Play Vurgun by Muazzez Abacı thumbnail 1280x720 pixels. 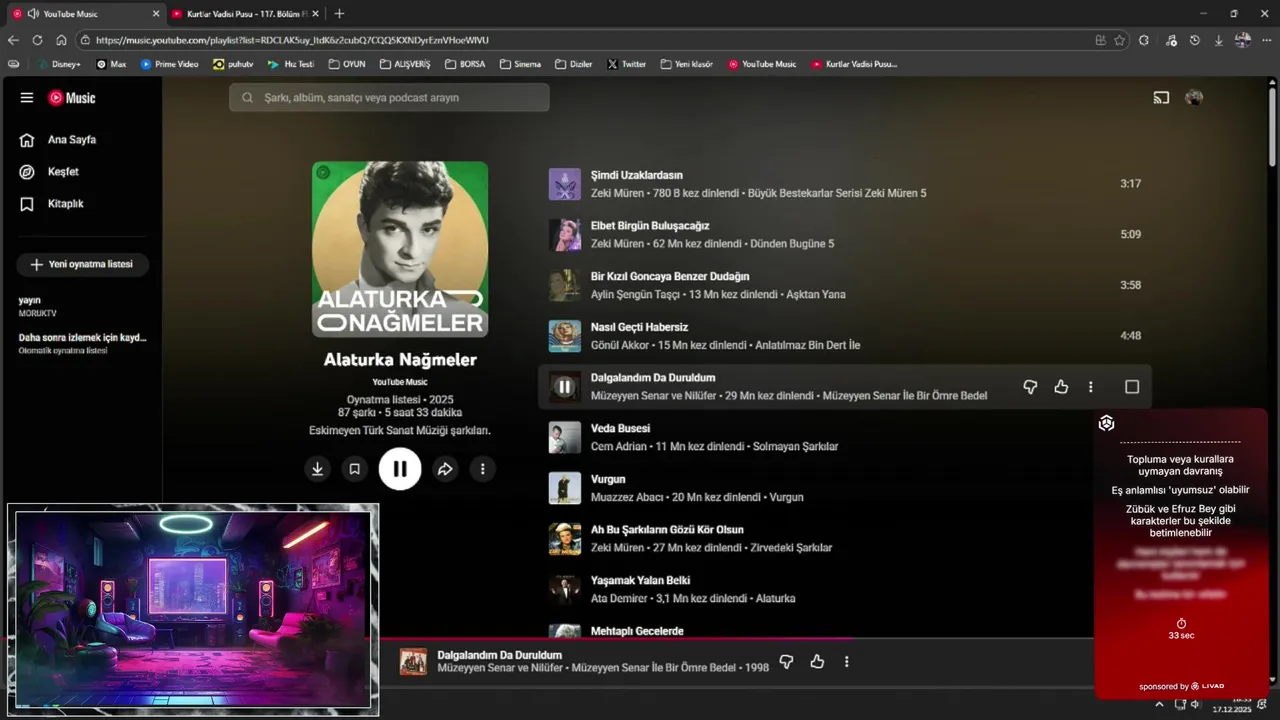[565, 488]
